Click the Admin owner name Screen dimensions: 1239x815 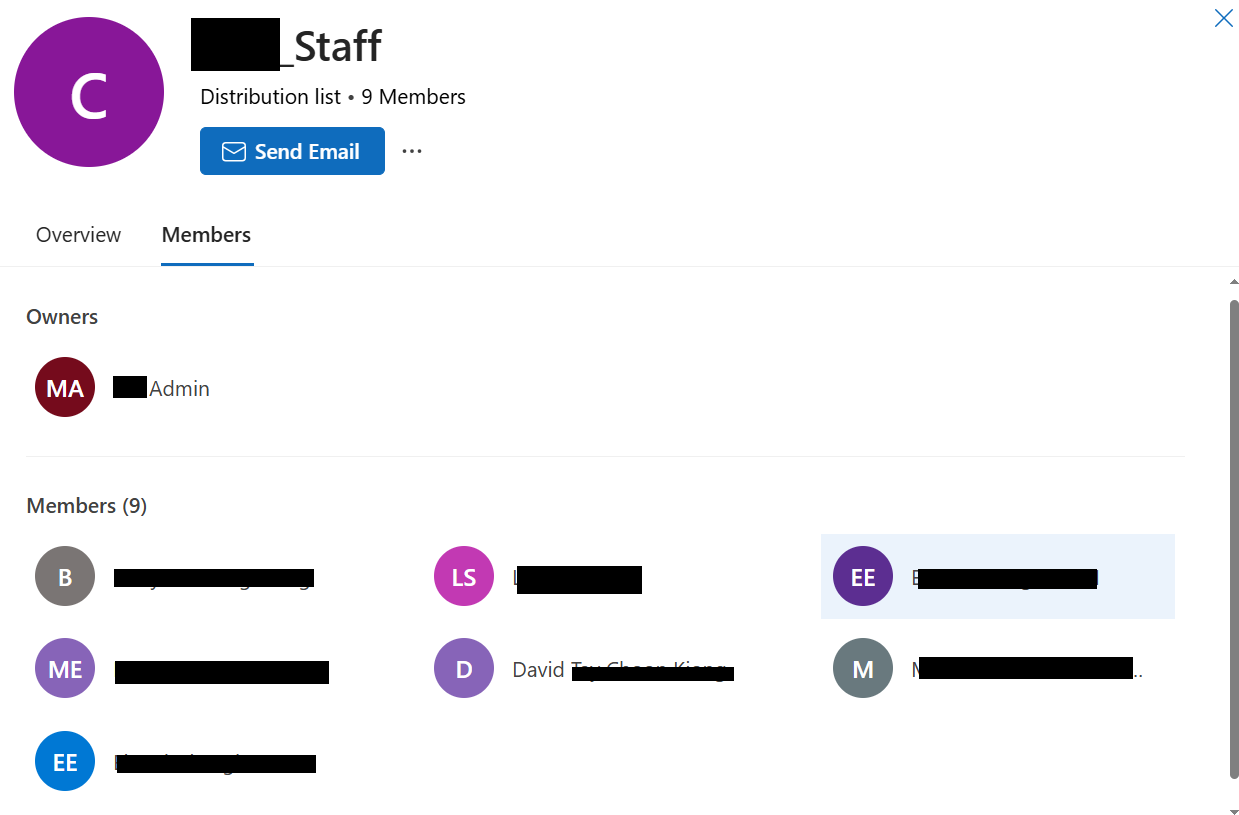click(161, 388)
